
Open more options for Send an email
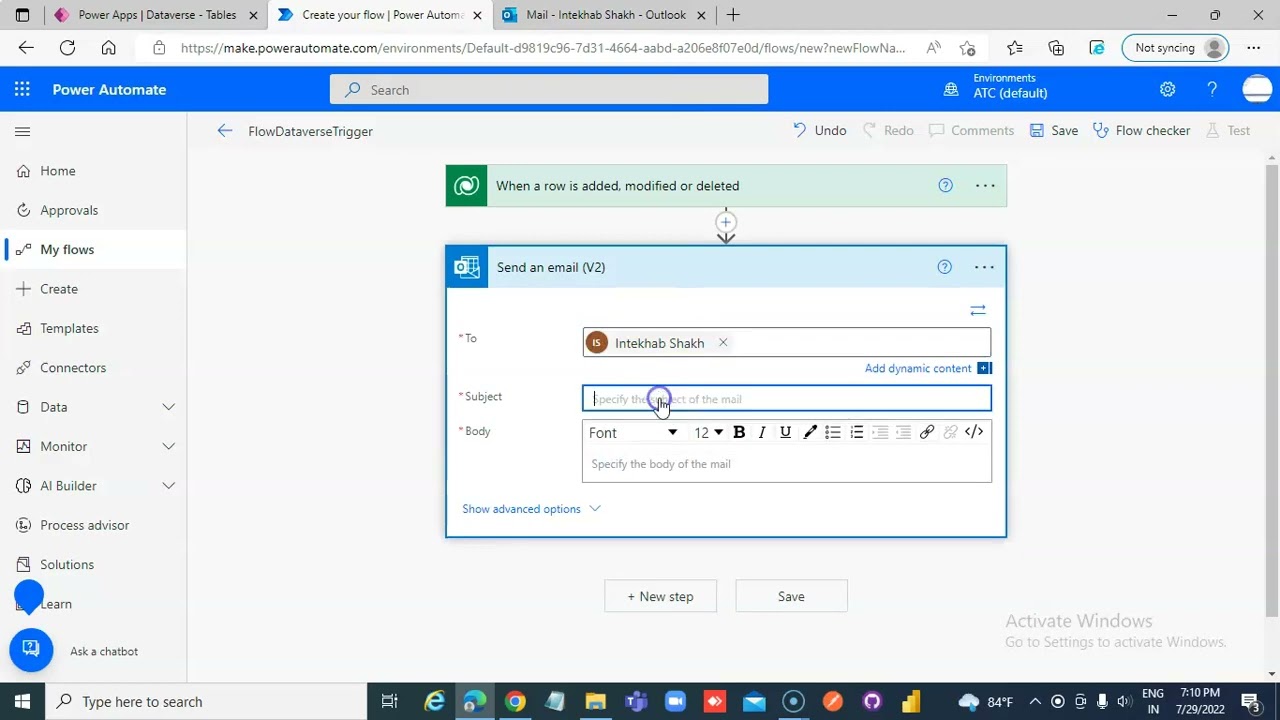tap(984, 267)
